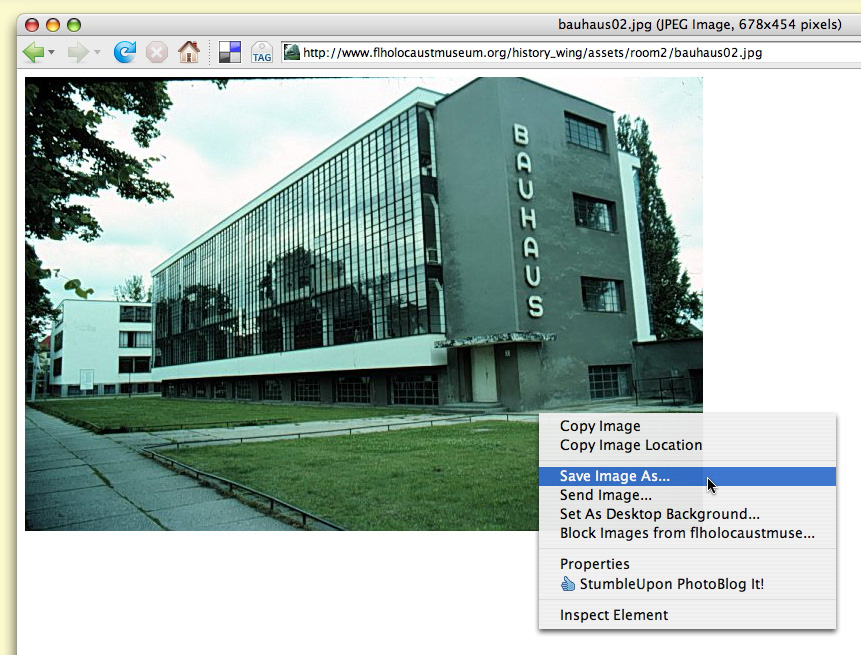
Task: Choose Save Image As... from context menu
Action: click(x=615, y=477)
